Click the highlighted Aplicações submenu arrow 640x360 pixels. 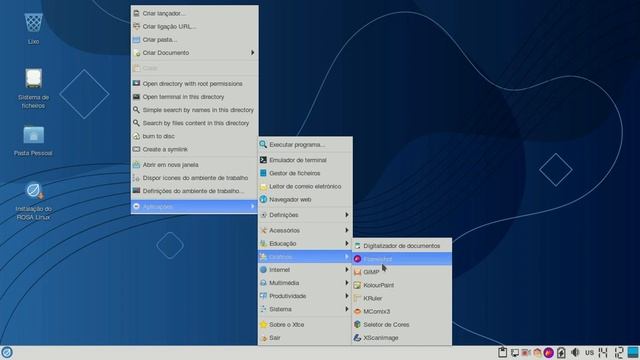pyautogui.click(x=253, y=207)
